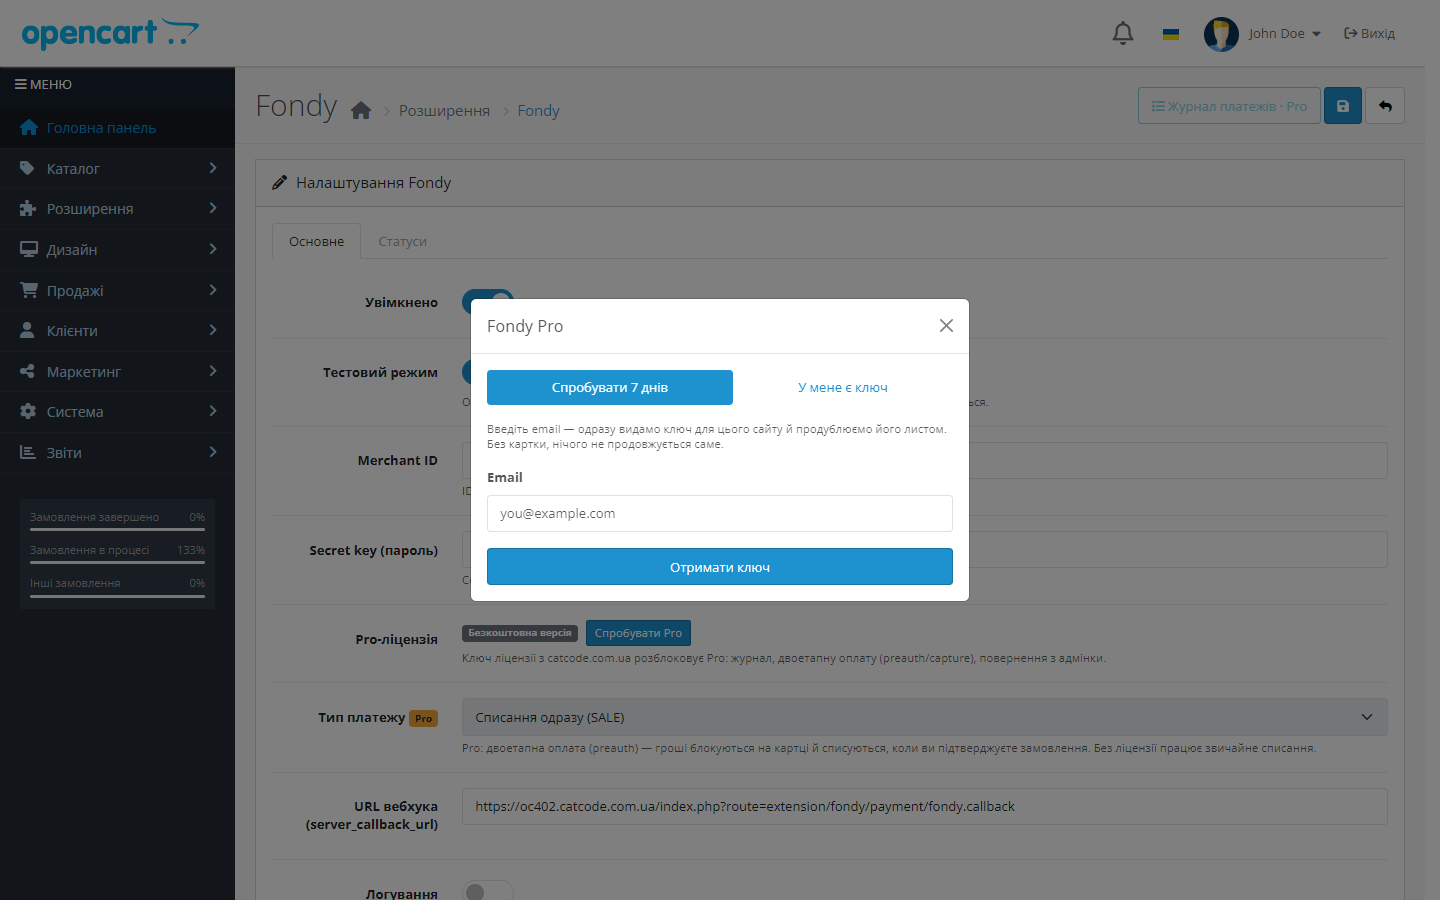This screenshot has width=1440, height=900.
Task: Click Замовлення в процесі progress bar
Action: tap(117, 562)
